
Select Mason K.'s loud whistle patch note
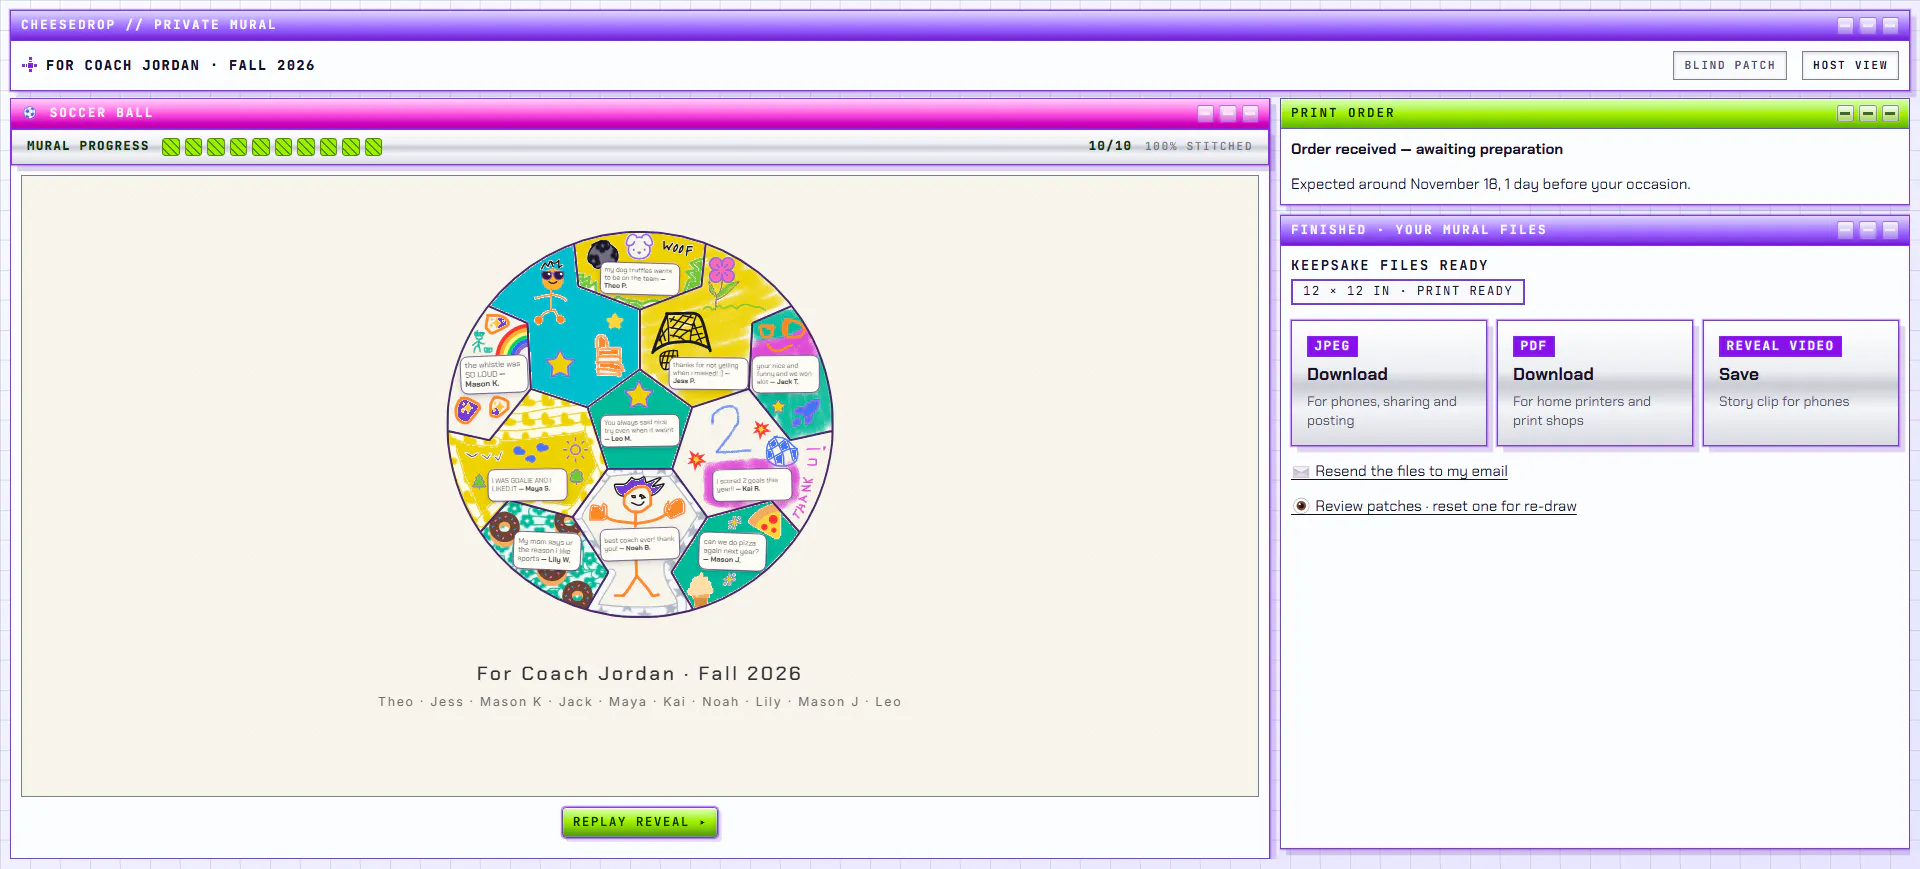pos(493,374)
